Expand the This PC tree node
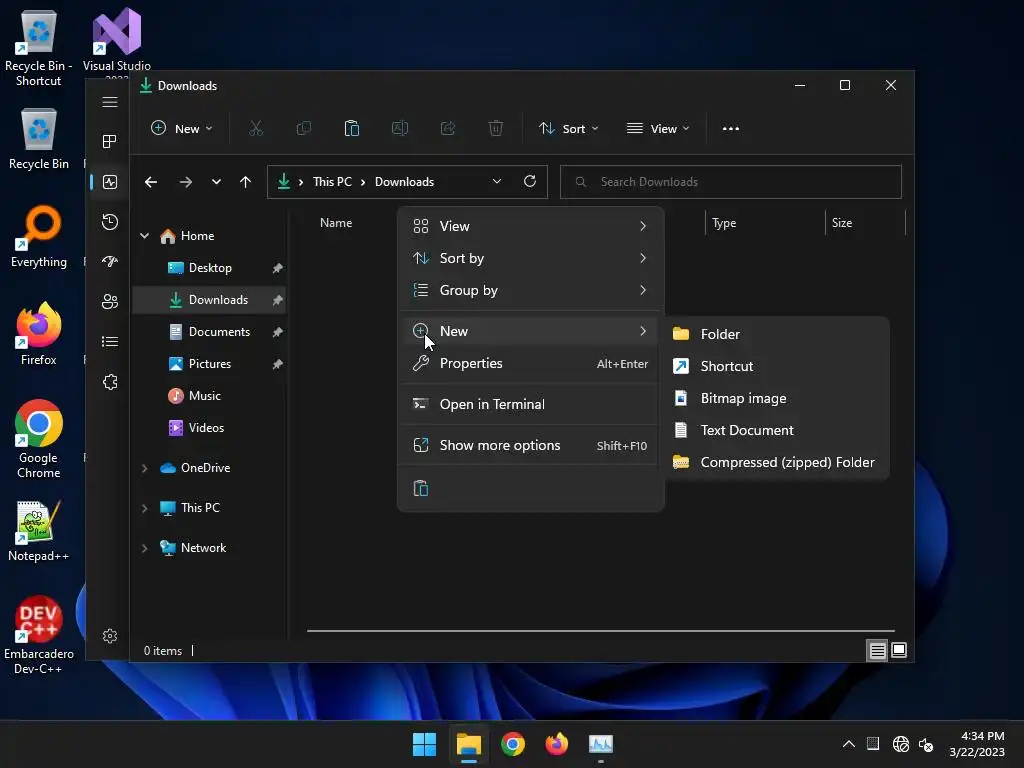Screen dimensions: 1024x768 point(144,508)
